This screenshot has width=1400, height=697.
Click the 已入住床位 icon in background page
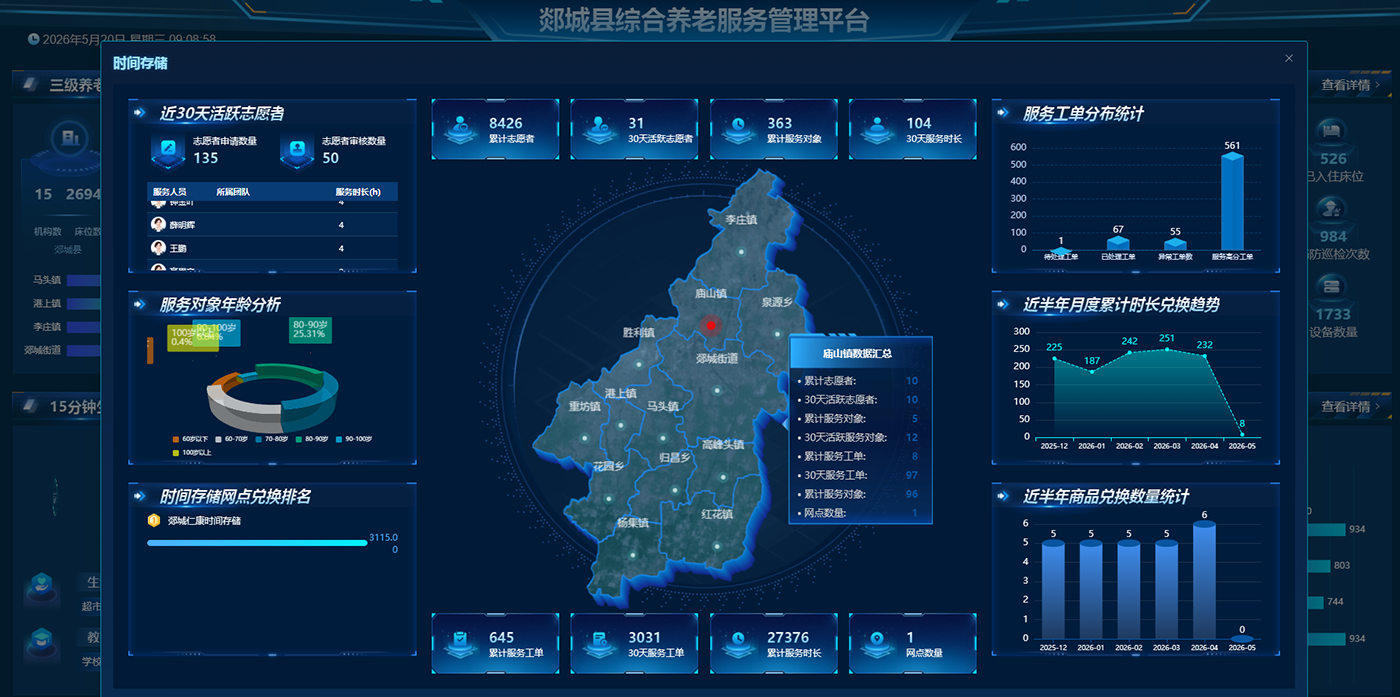[1329, 130]
